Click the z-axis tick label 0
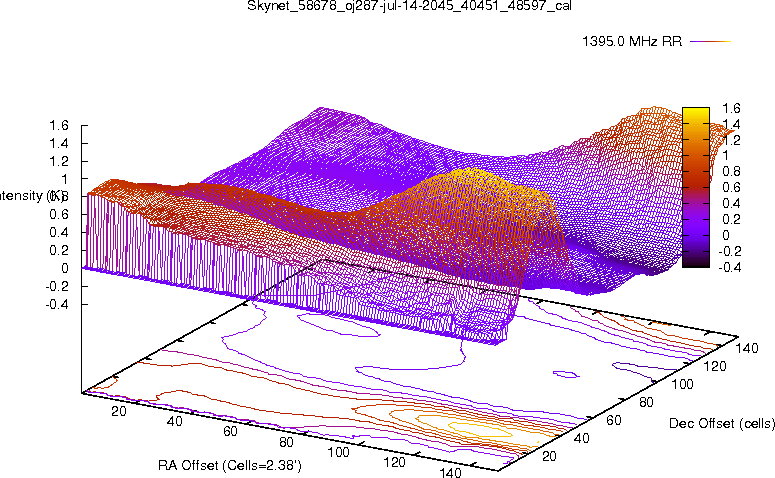Viewport: 775px width, 478px height. point(64,267)
